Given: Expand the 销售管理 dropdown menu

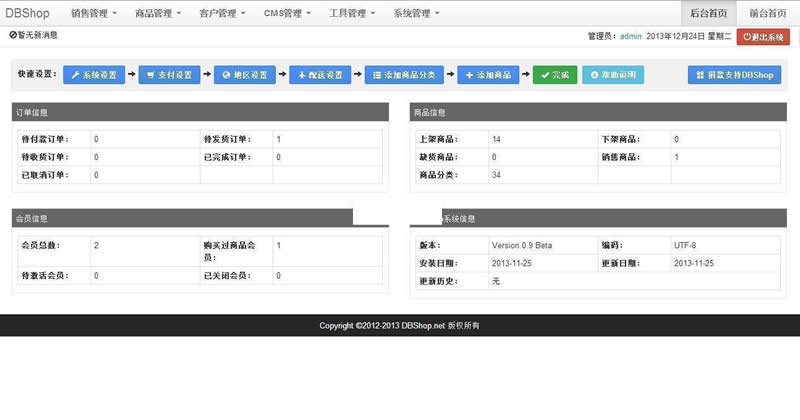Looking at the screenshot, I should tap(94, 13).
